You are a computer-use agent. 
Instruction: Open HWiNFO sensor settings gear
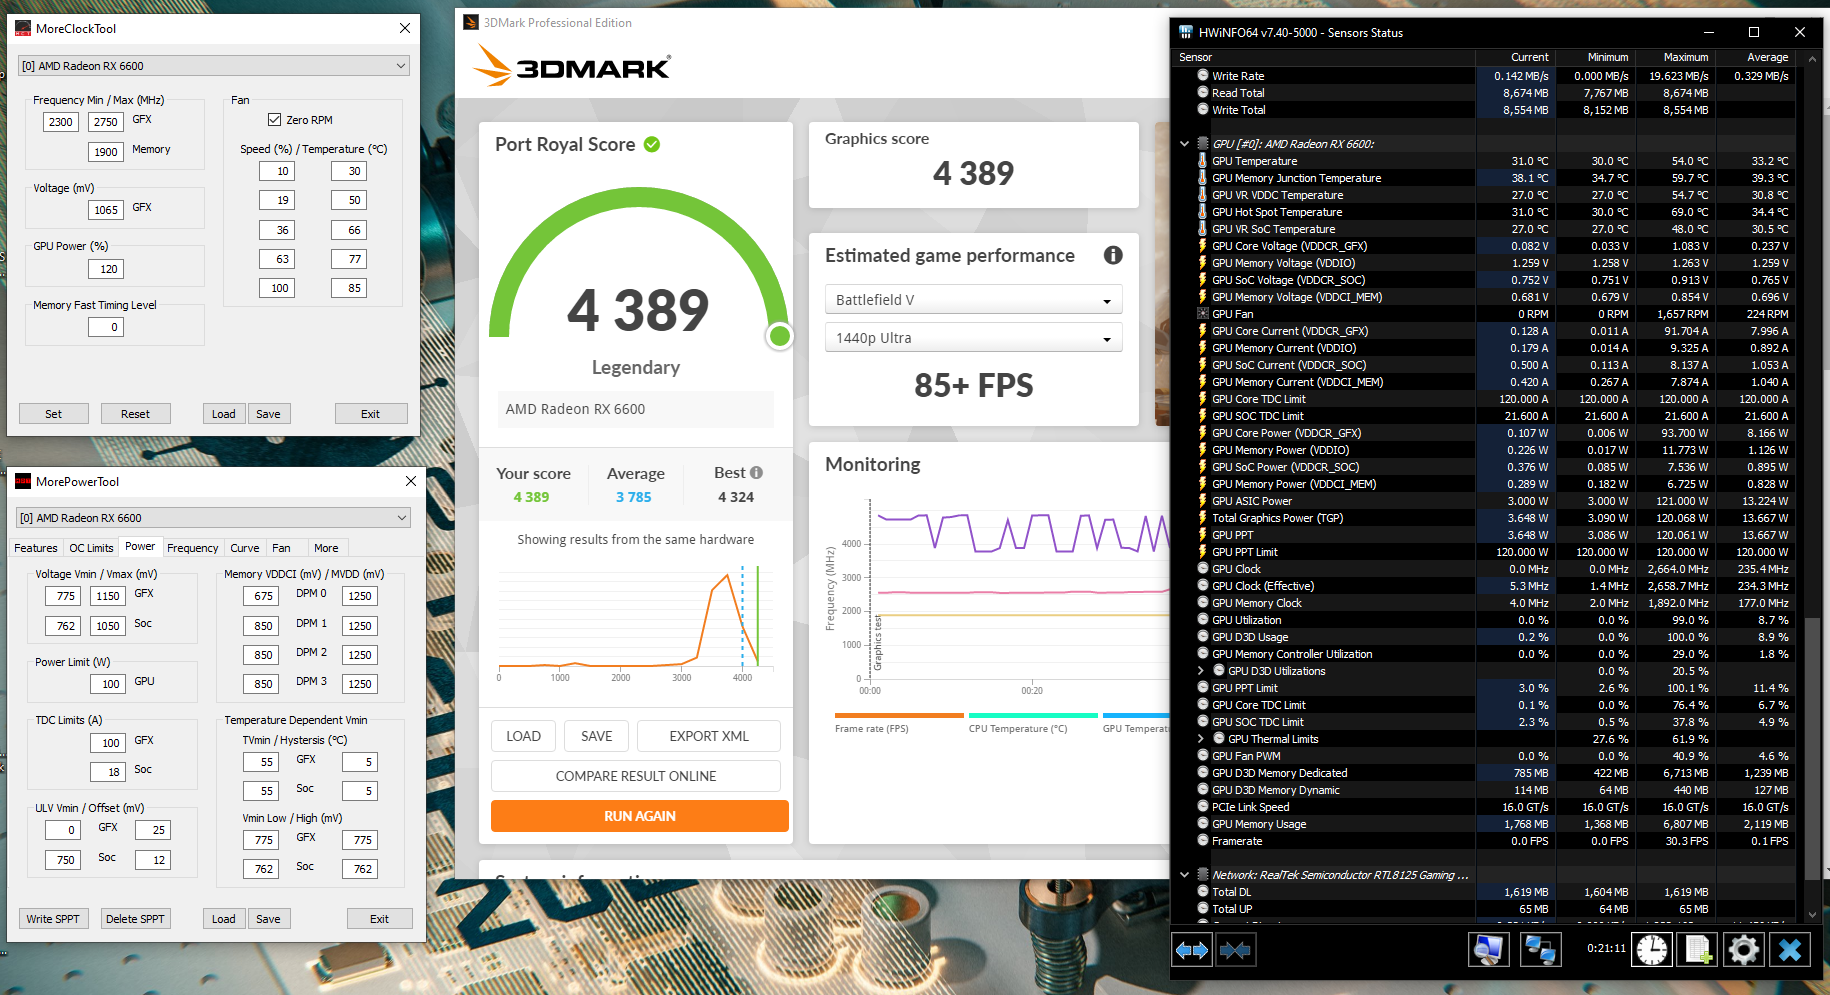(1744, 950)
